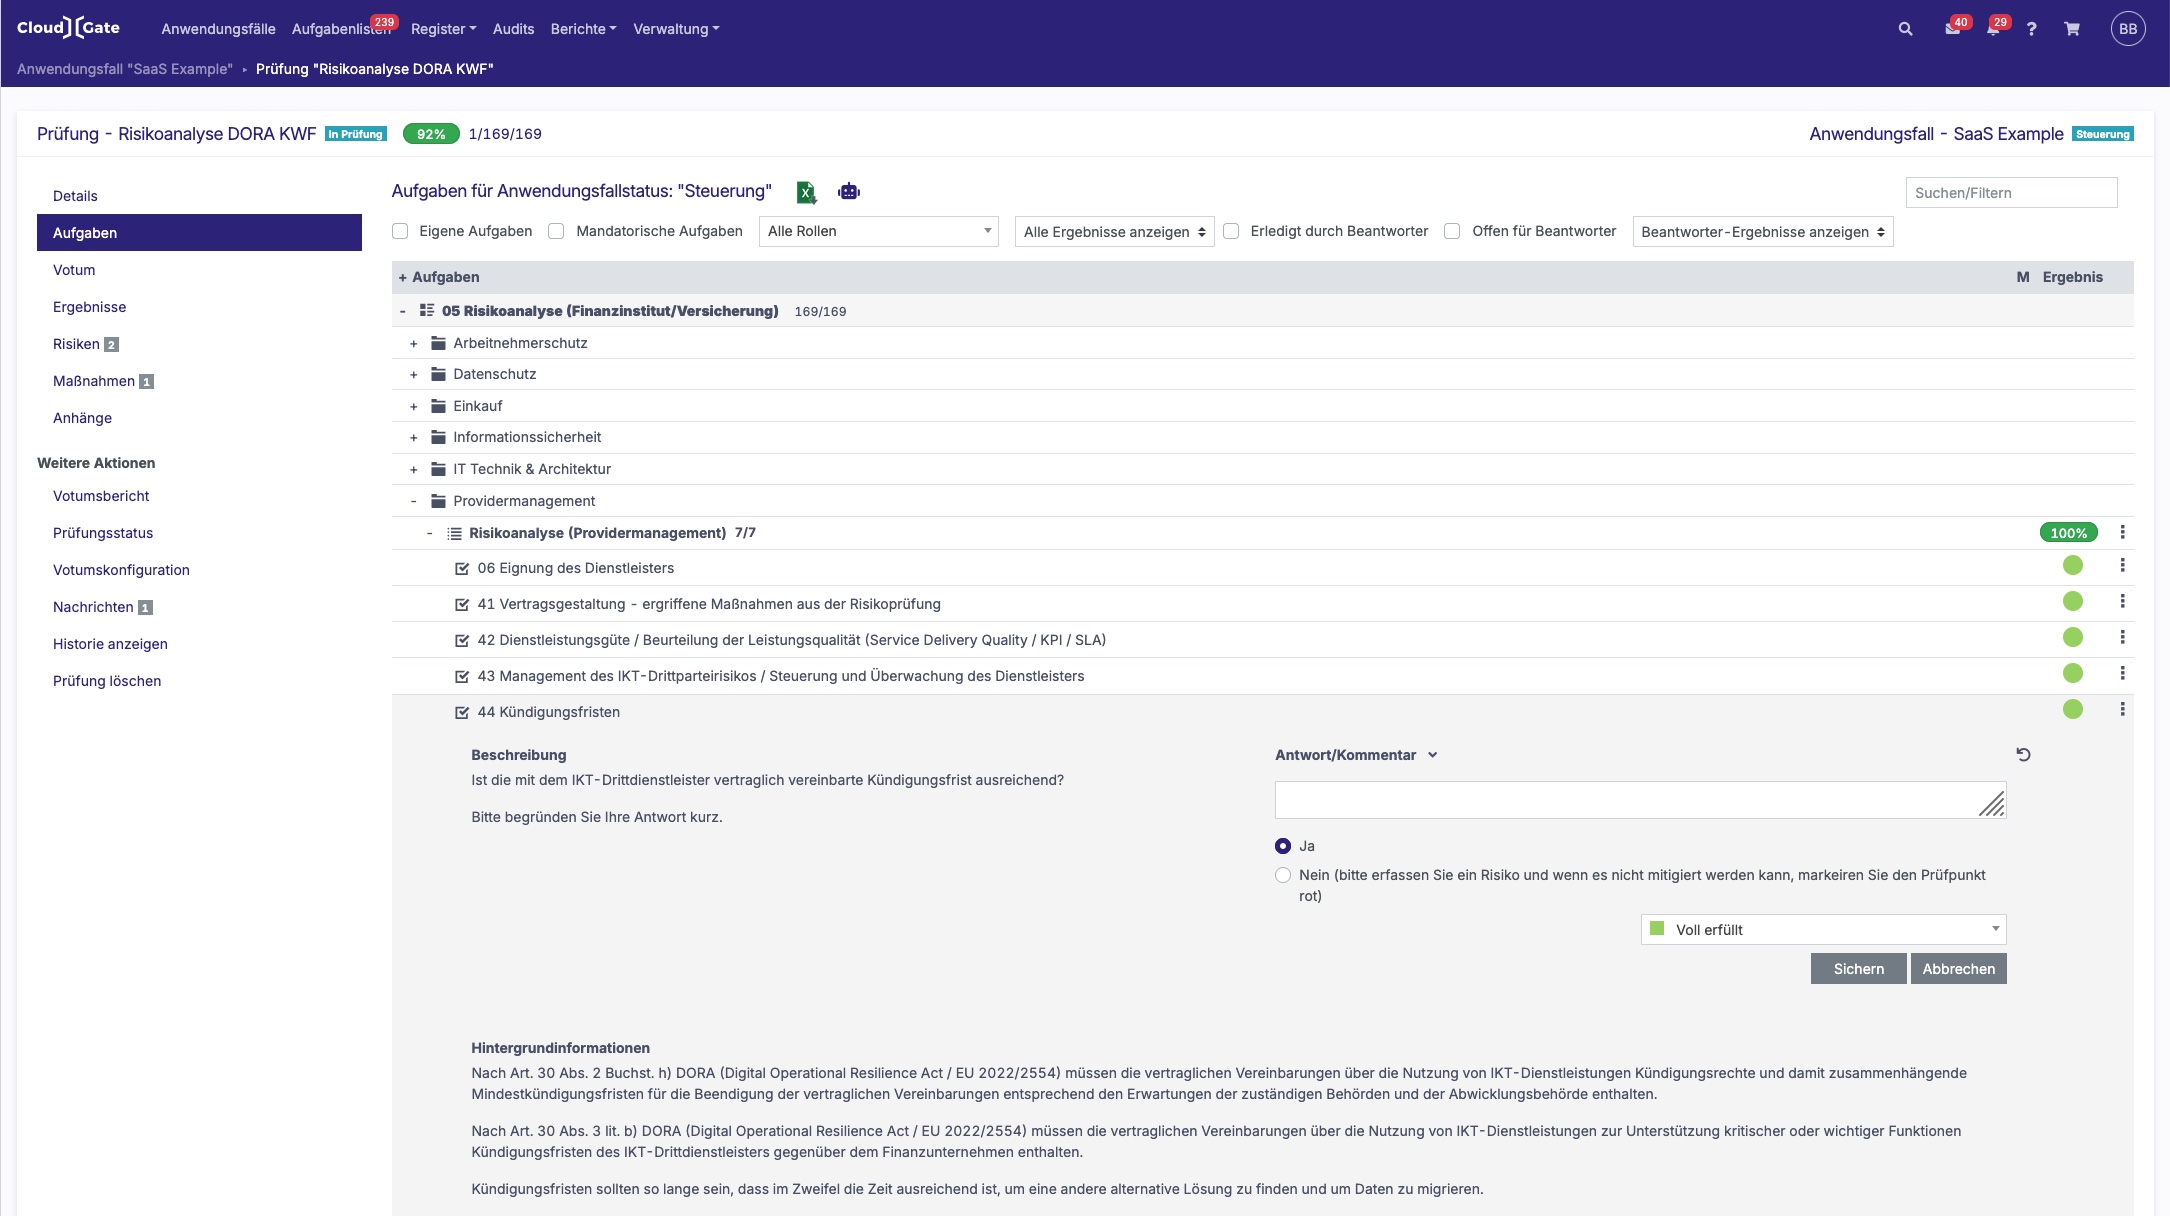Switch to the Votum sidebar tab
Image resolution: width=2170 pixels, height=1216 pixels.
(74, 270)
